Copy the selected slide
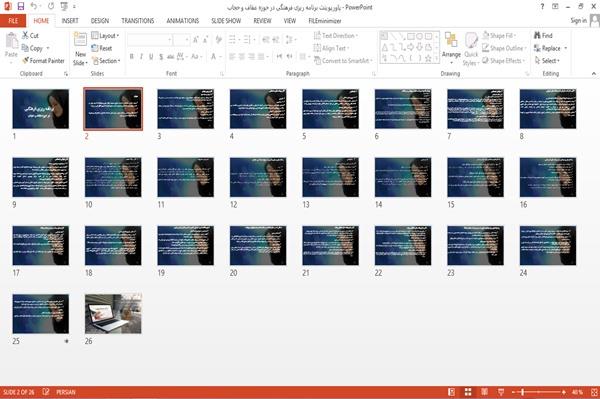Screen dimensions: 600x399 (x=32, y=48)
